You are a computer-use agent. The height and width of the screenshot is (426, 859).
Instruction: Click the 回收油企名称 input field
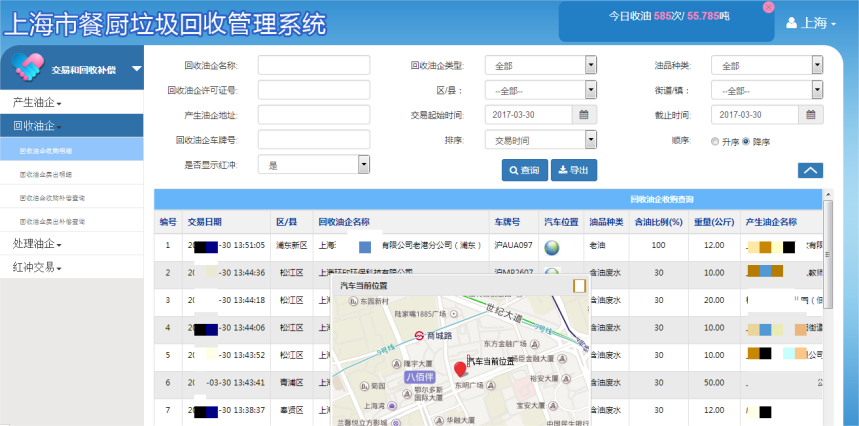tap(300, 65)
